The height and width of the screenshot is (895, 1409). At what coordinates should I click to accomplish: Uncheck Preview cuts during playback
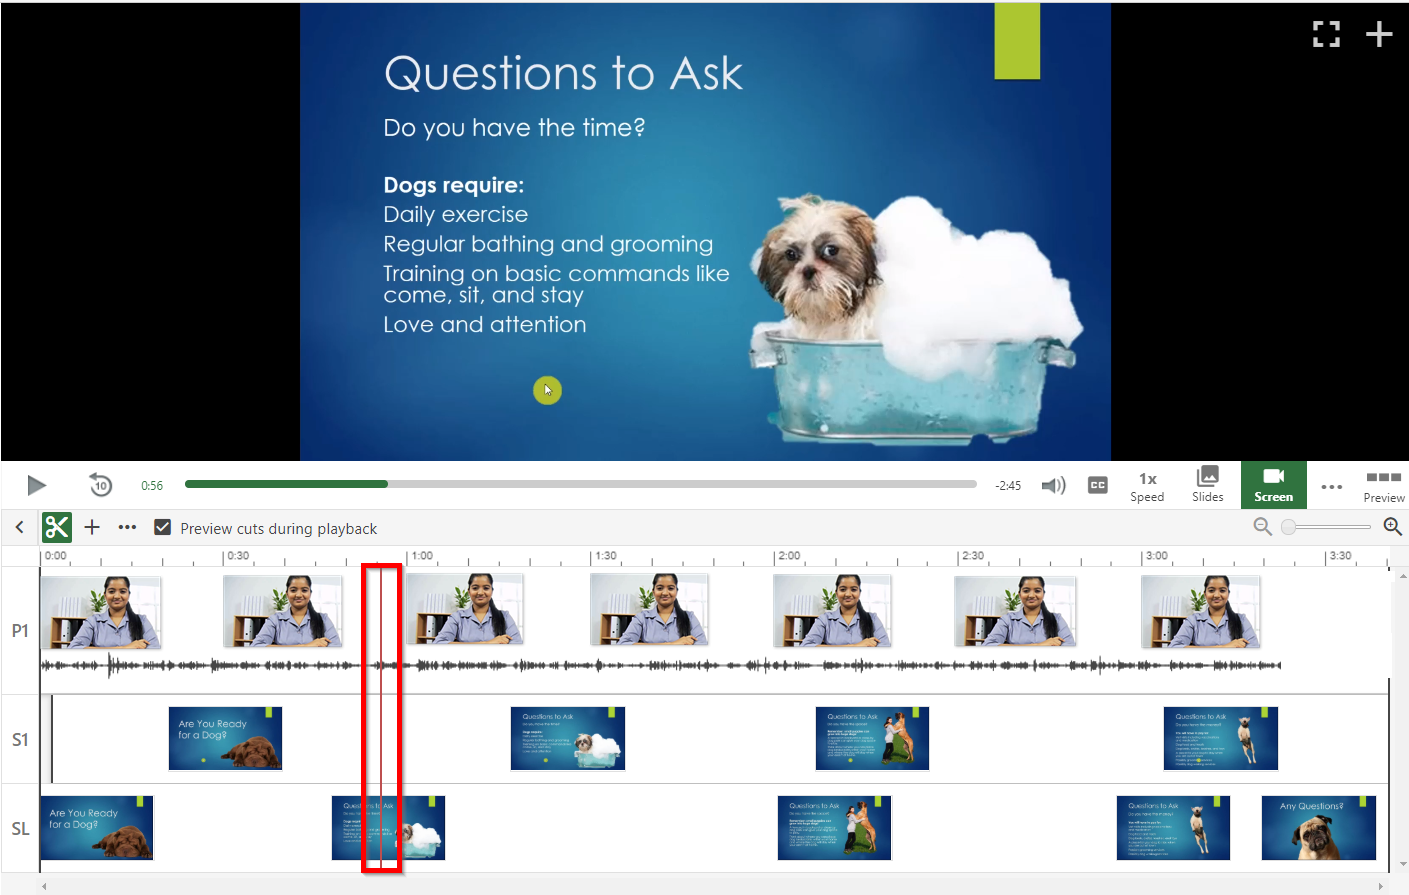pyautogui.click(x=162, y=527)
